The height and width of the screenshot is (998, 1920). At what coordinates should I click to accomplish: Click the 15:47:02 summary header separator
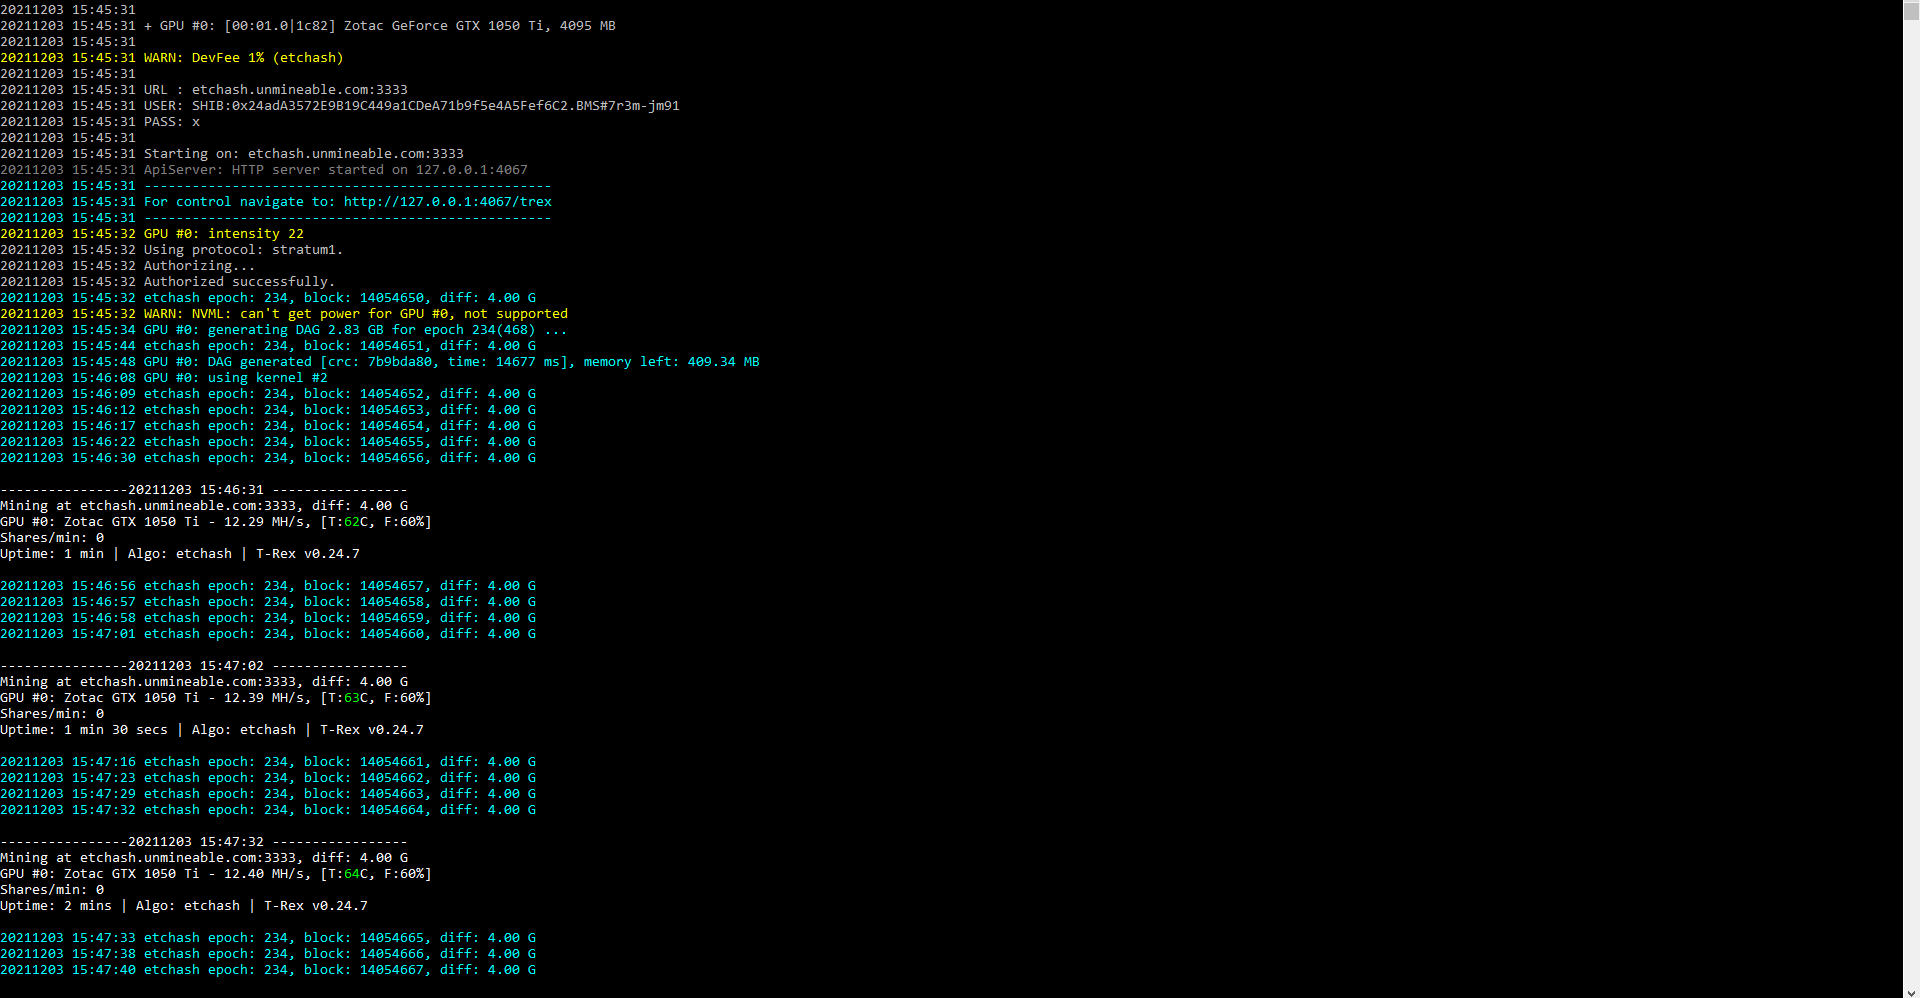tap(204, 666)
